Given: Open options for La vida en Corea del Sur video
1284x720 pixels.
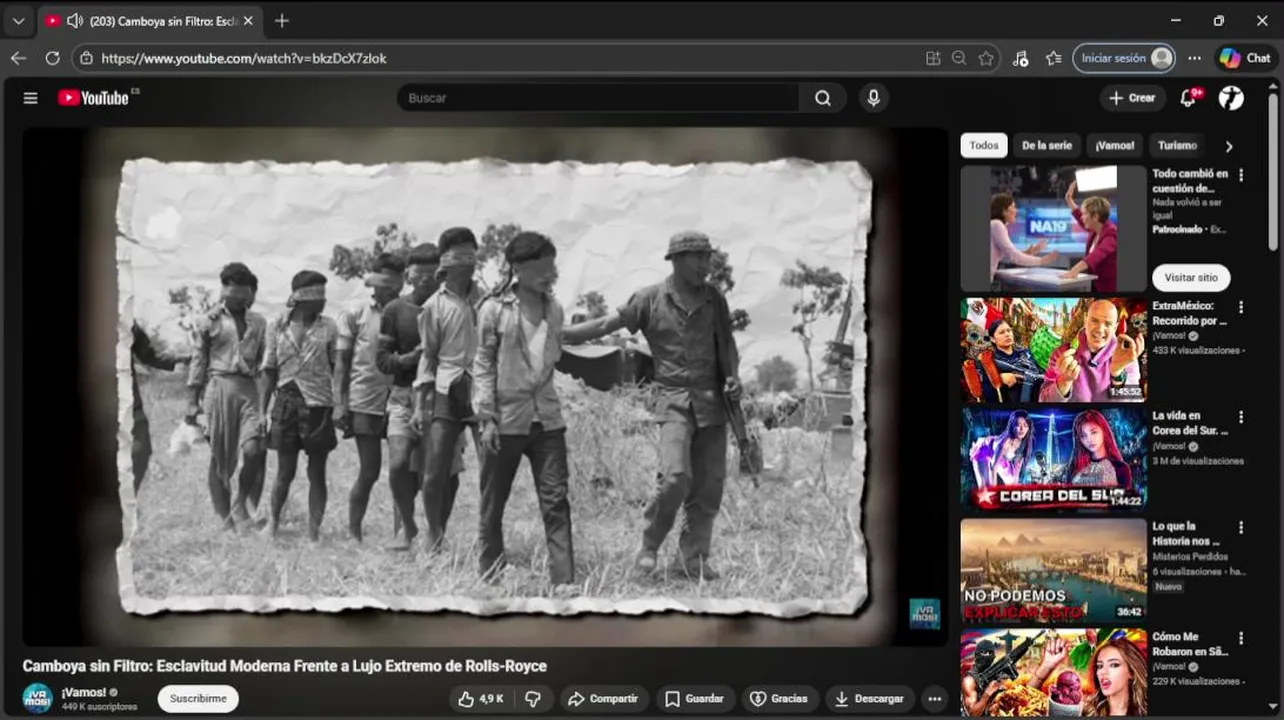Looking at the screenshot, I should (1241, 417).
